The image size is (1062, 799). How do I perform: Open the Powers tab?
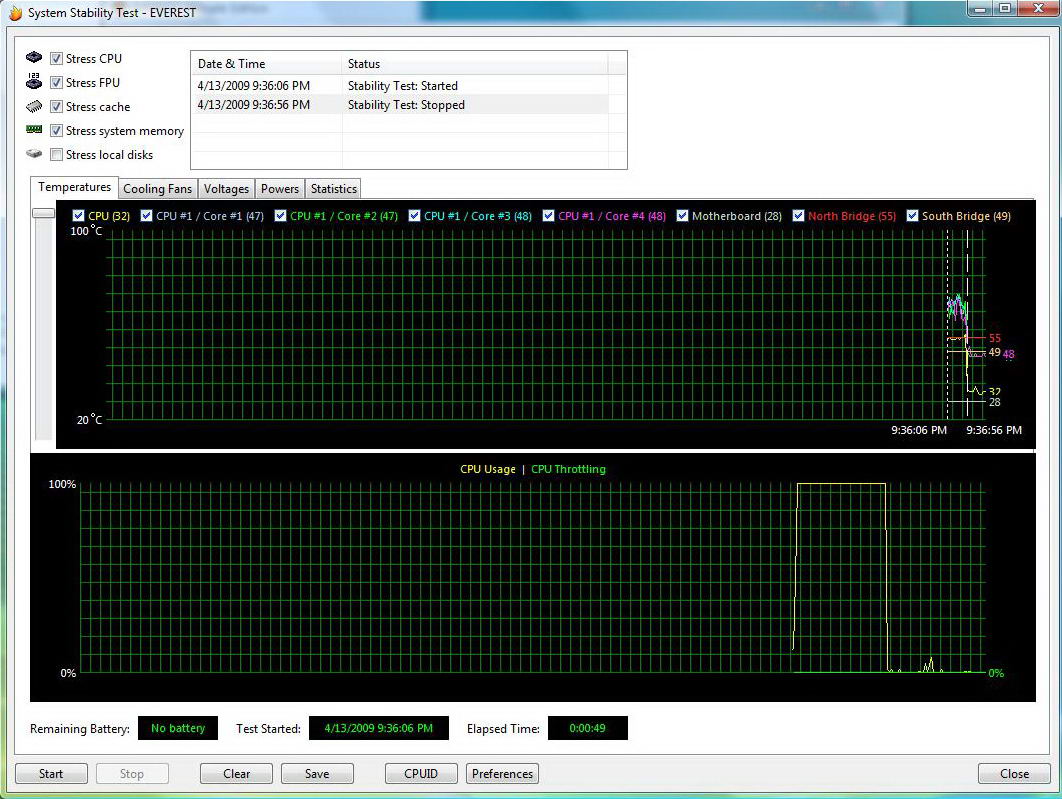pos(280,189)
